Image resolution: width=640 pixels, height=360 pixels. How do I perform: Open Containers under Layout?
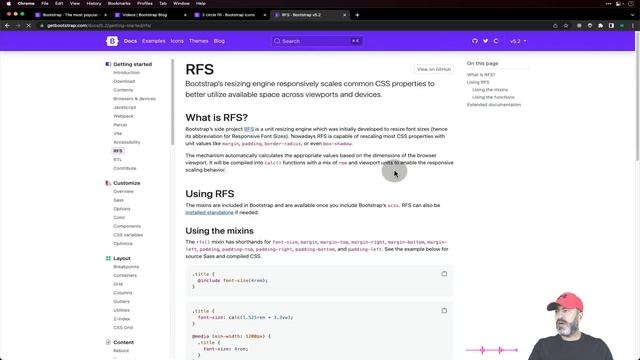click(125, 276)
